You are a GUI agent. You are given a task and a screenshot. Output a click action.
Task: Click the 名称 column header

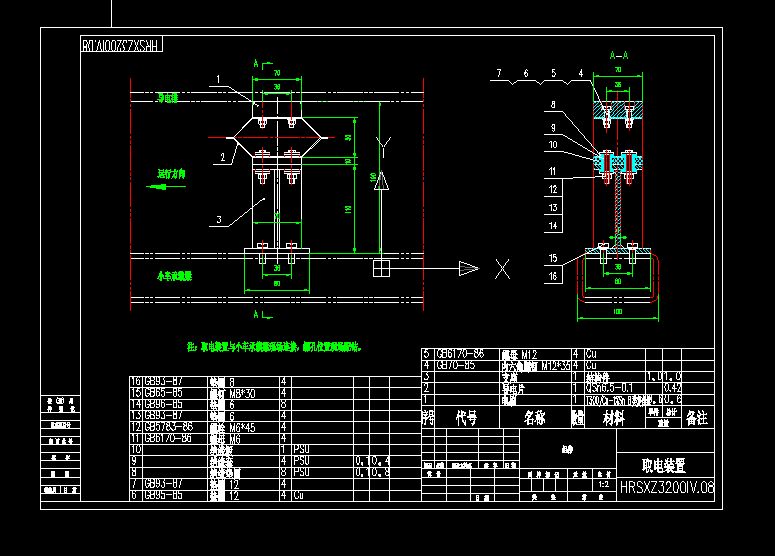(x=534, y=419)
